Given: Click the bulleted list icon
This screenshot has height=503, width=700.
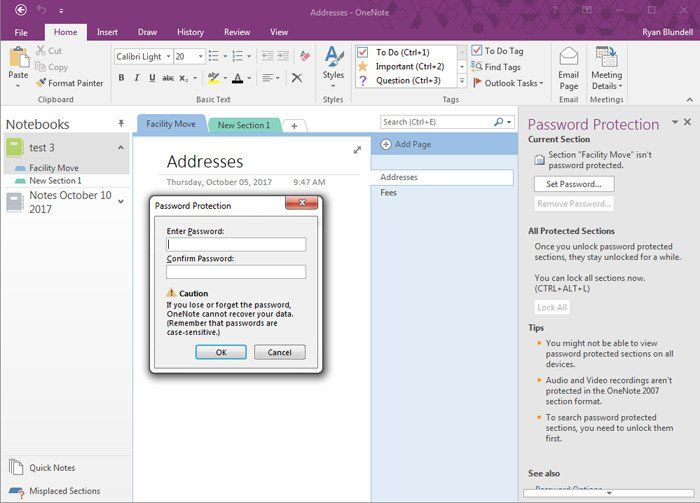Looking at the screenshot, I should tap(214, 56).
